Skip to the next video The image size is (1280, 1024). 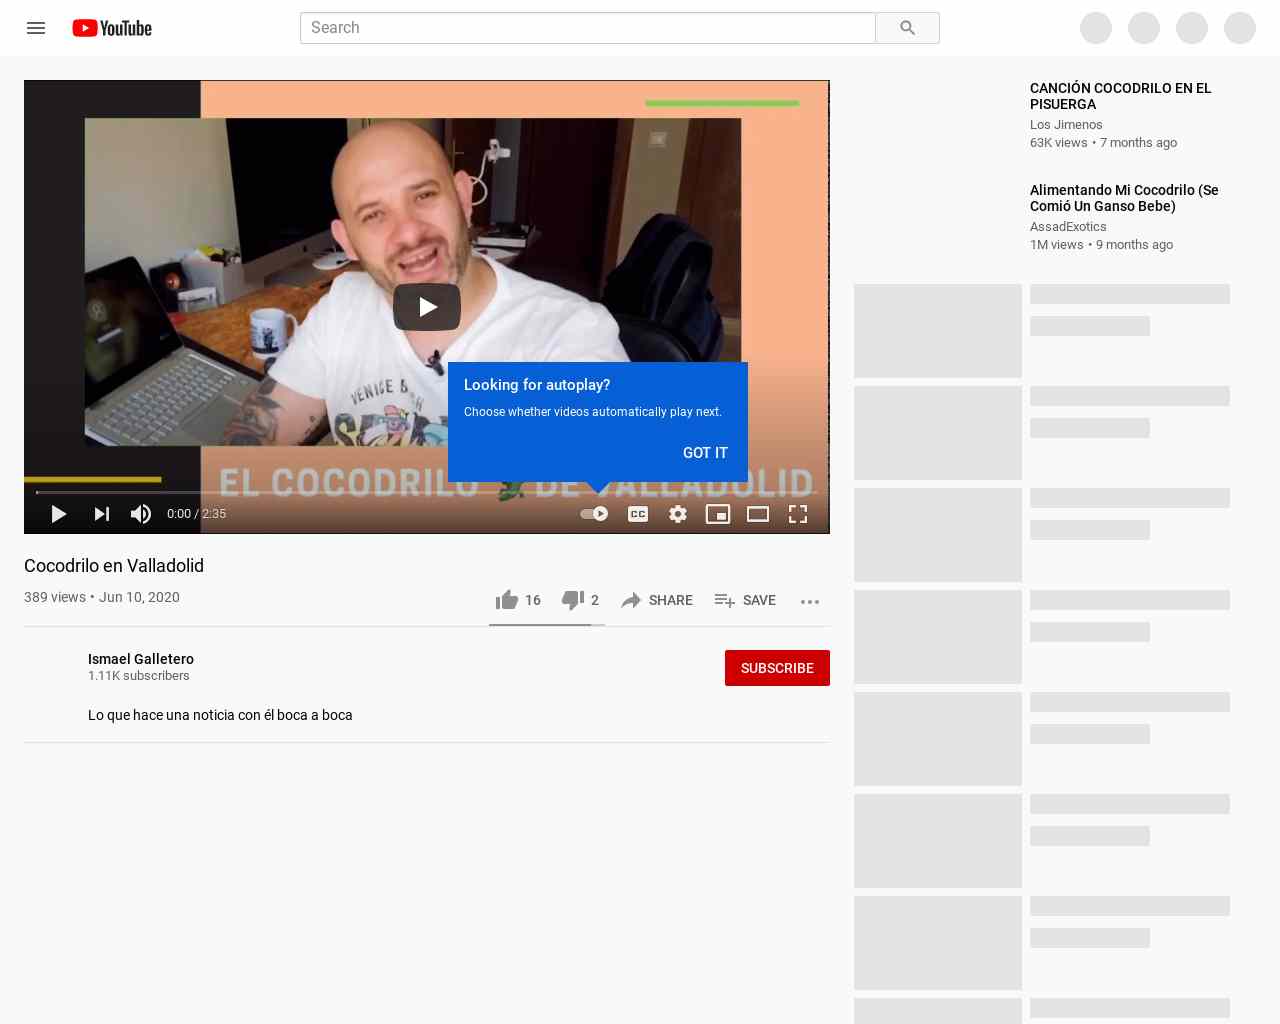coord(101,514)
